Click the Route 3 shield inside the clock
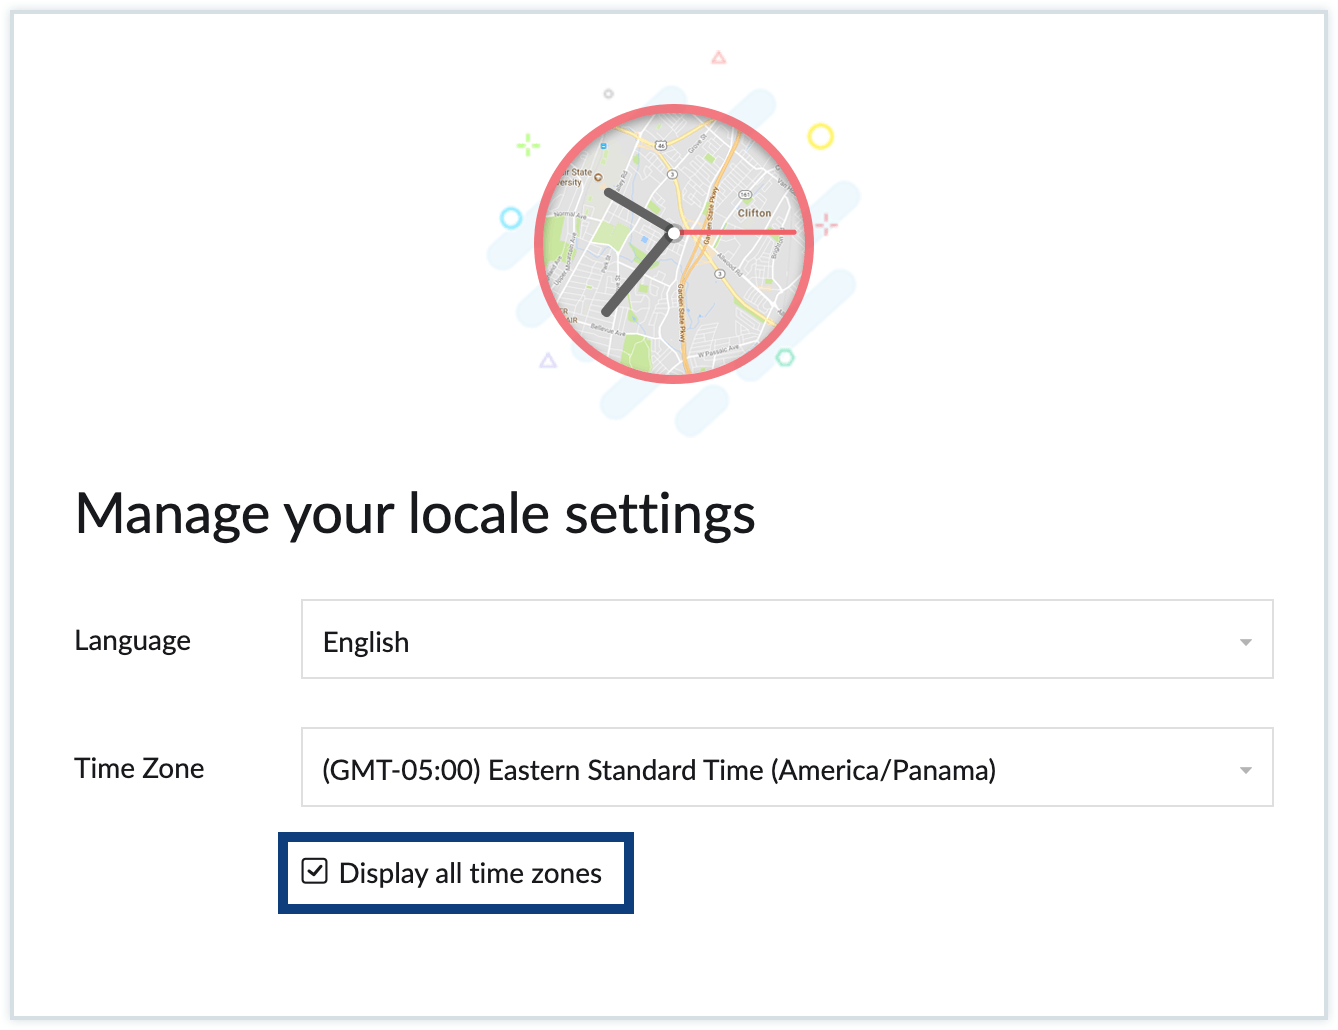 pyautogui.click(x=673, y=173)
